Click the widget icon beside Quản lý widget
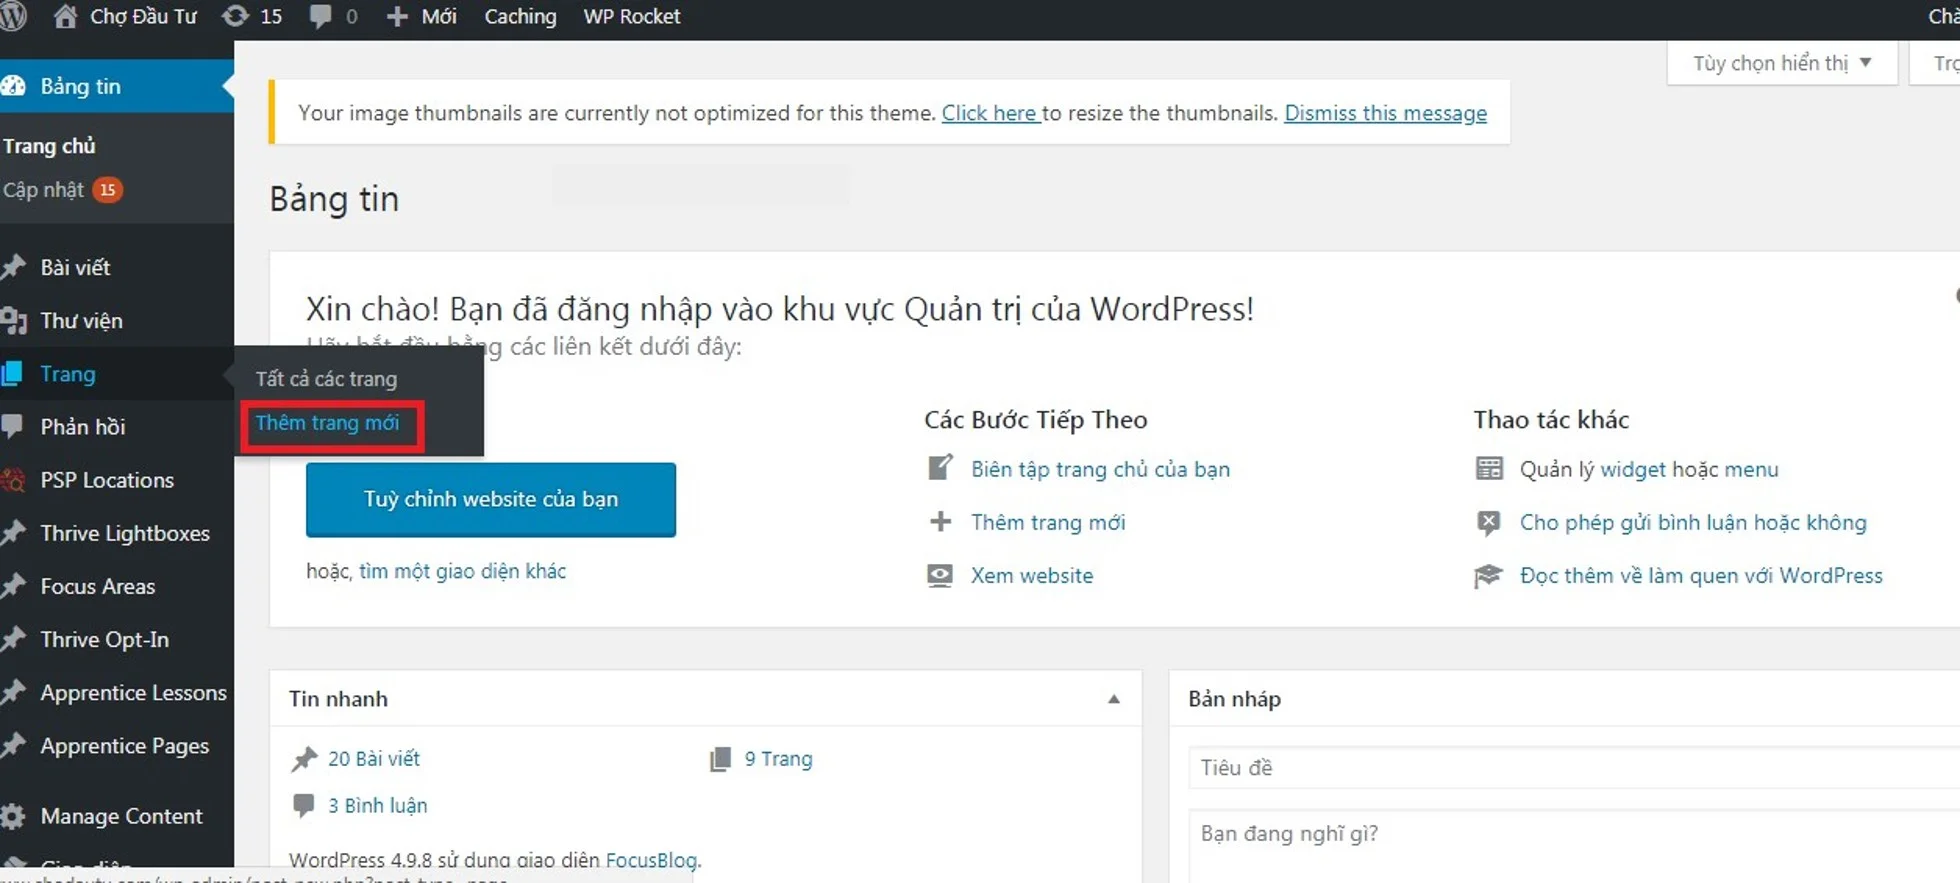The width and height of the screenshot is (1960, 883). [1489, 468]
